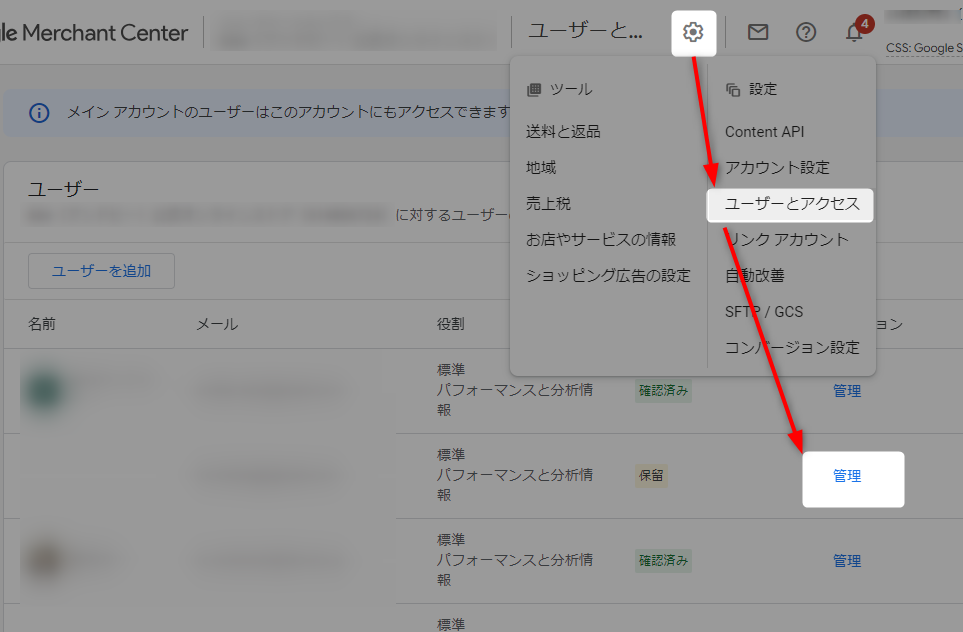The image size is (963, 632).
Task: Click the settings gear icon
Action: pyautogui.click(x=693, y=32)
